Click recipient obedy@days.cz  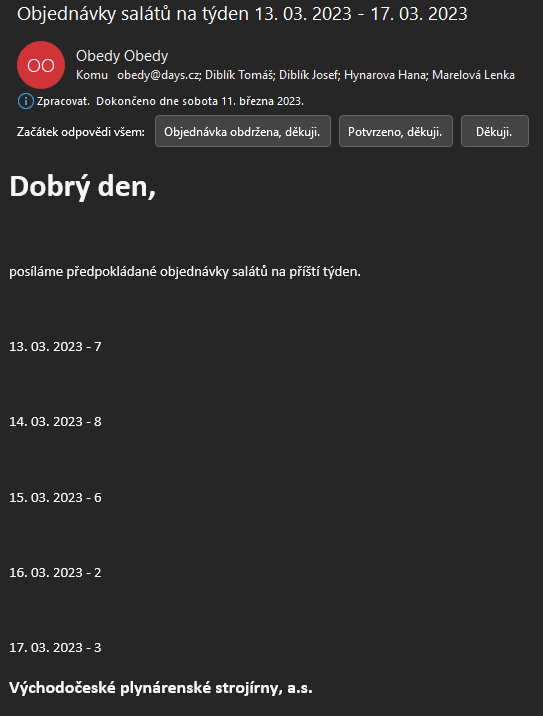click(158, 75)
